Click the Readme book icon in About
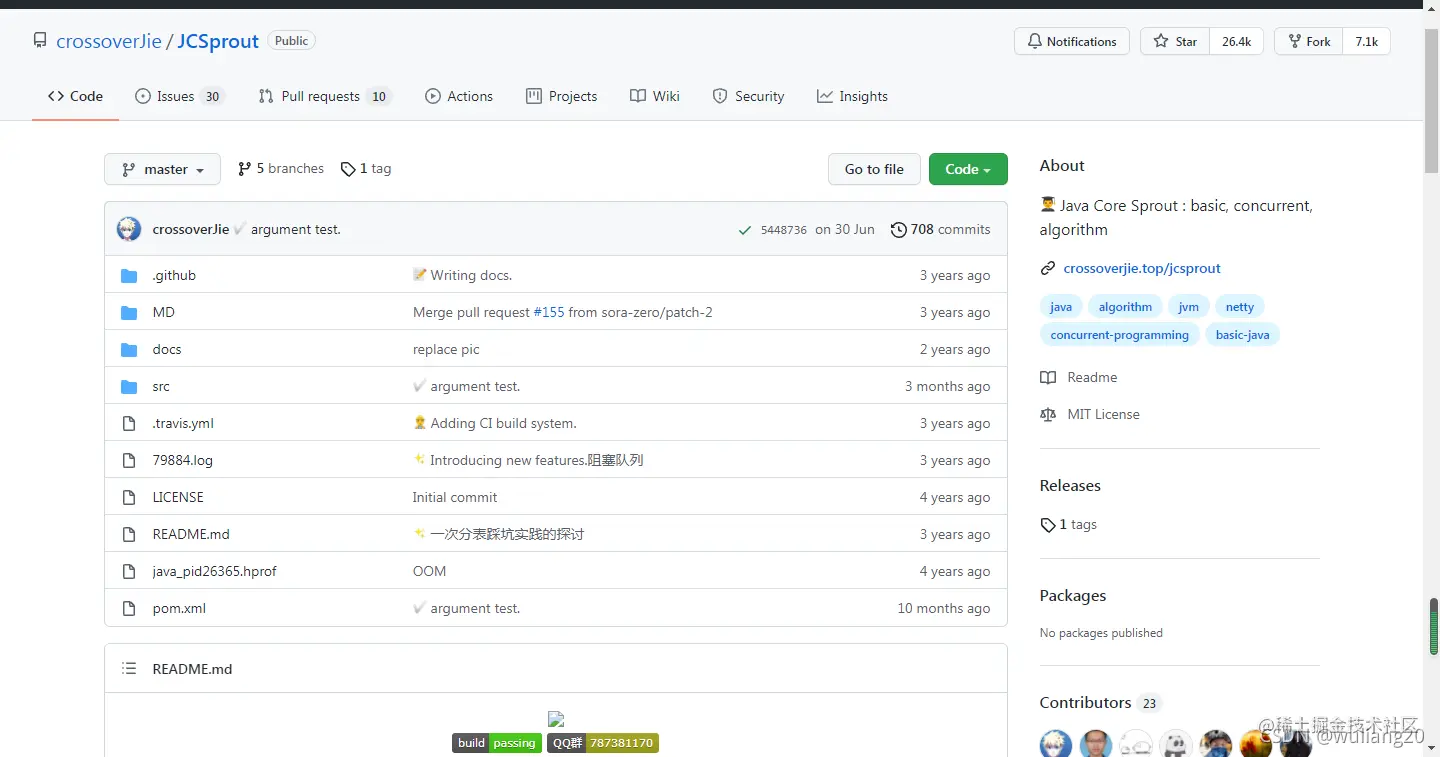The width and height of the screenshot is (1440, 757). [1048, 377]
